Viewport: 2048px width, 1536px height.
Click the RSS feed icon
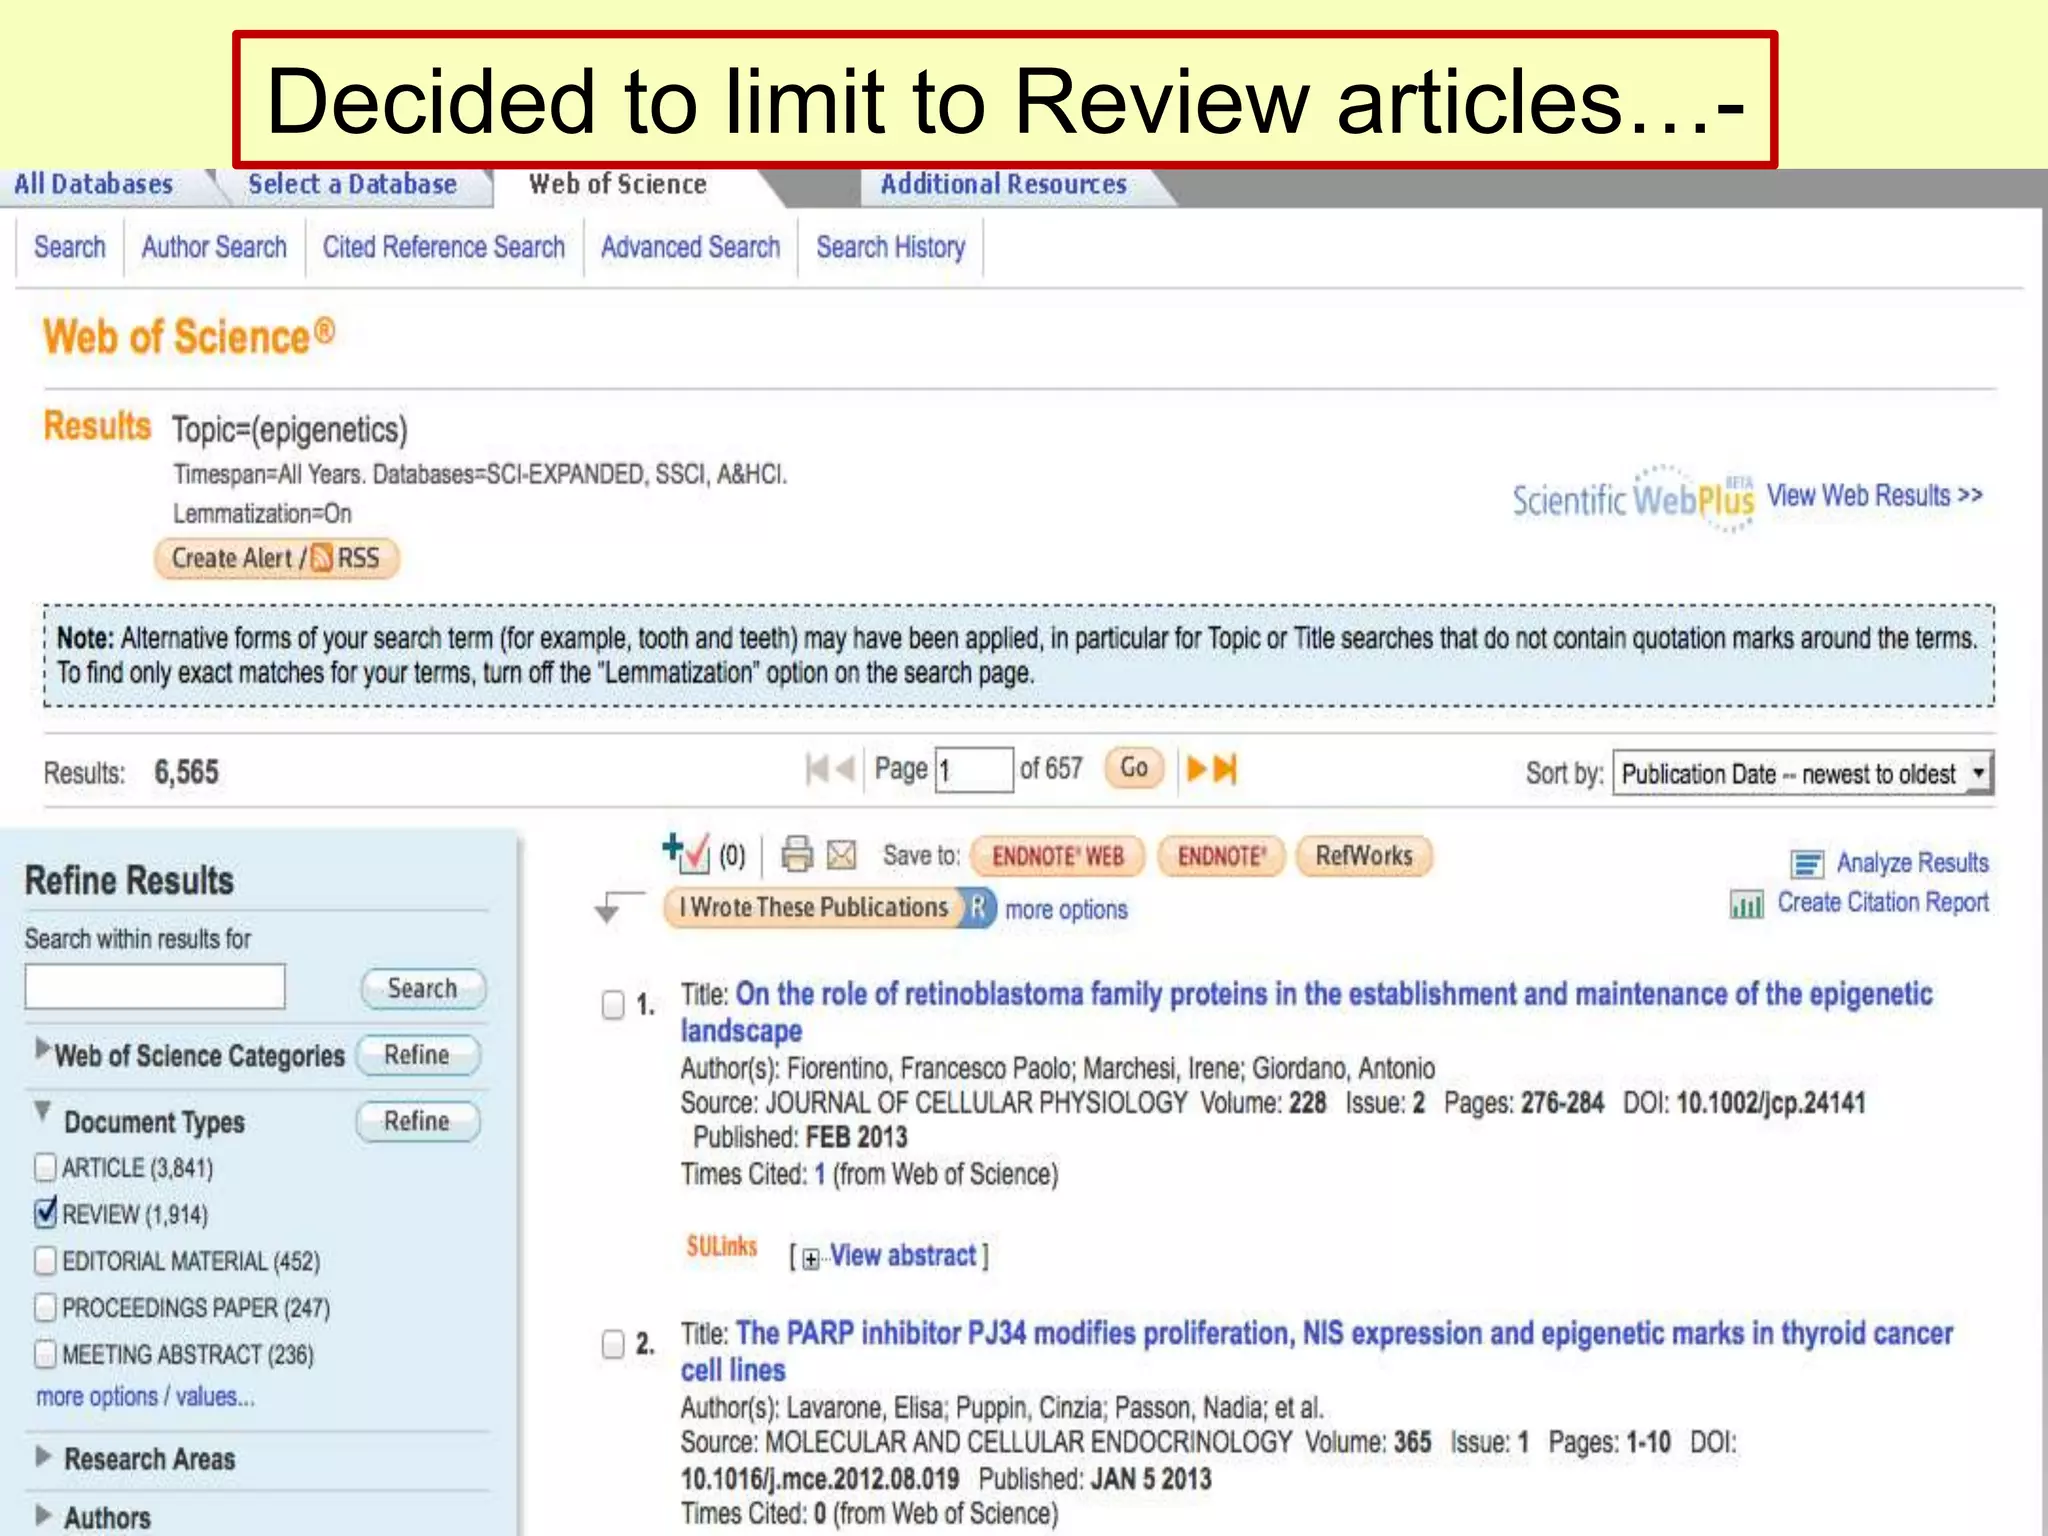pyautogui.click(x=321, y=557)
